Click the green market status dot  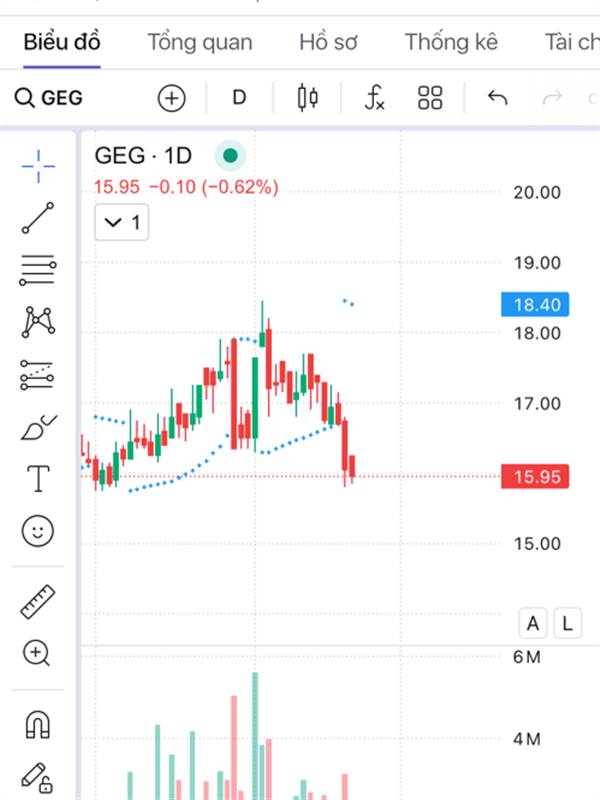pyautogui.click(x=230, y=155)
